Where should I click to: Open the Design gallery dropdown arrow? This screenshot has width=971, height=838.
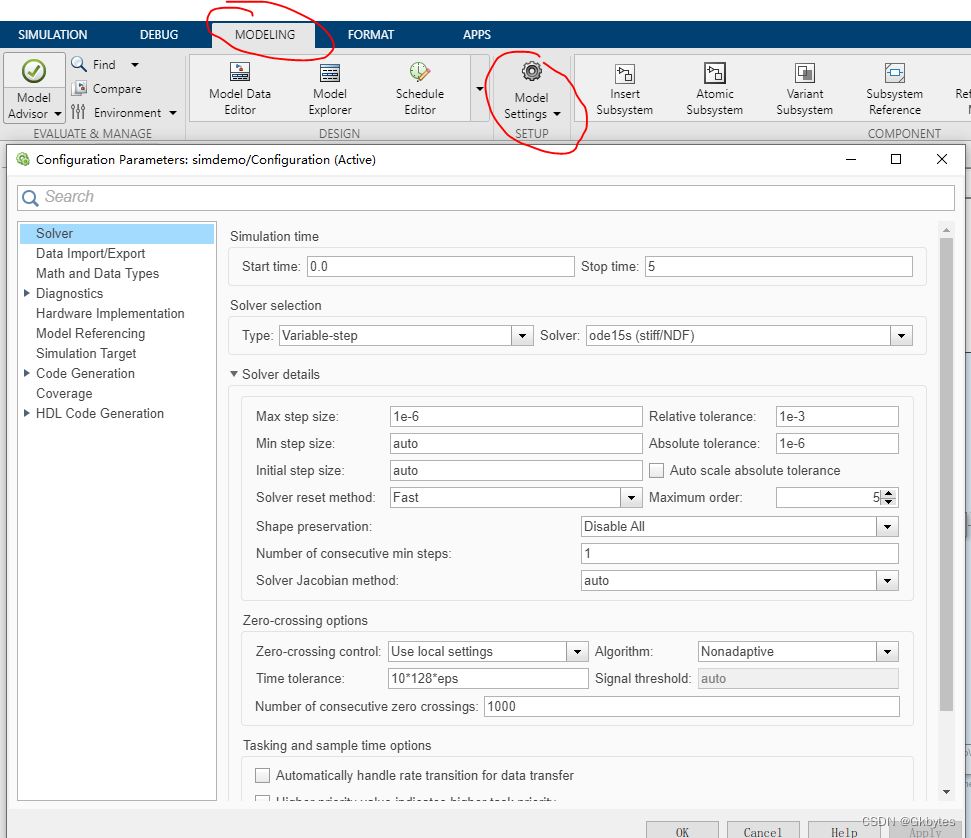[479, 89]
